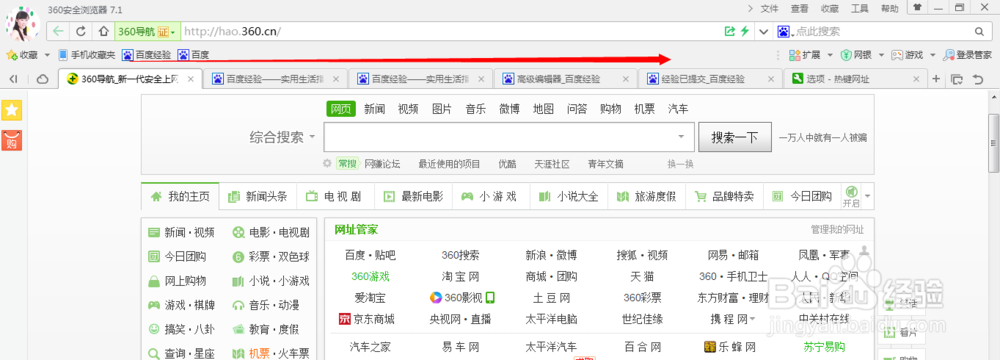Restore closed tab with undo icon
The height and width of the screenshot is (360, 1000).
978,79
